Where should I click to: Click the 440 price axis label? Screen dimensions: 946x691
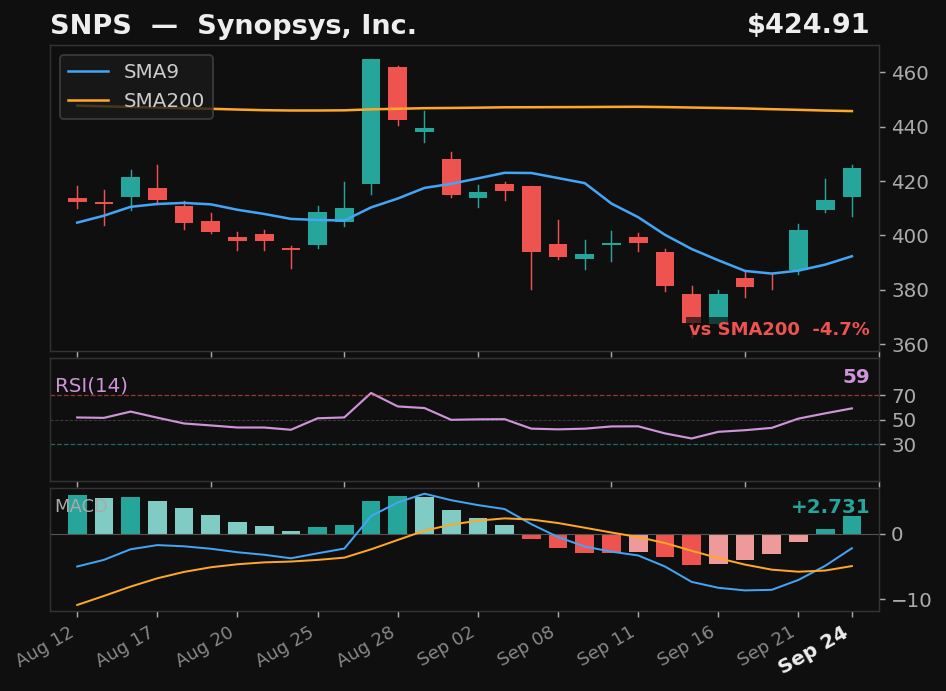tap(912, 127)
